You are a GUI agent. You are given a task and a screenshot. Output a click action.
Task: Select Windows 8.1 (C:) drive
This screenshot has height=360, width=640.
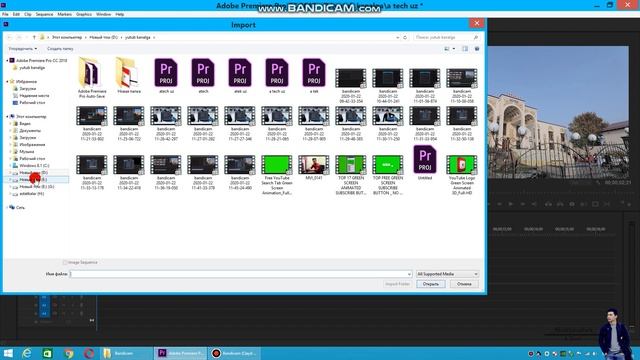[x=34, y=165]
